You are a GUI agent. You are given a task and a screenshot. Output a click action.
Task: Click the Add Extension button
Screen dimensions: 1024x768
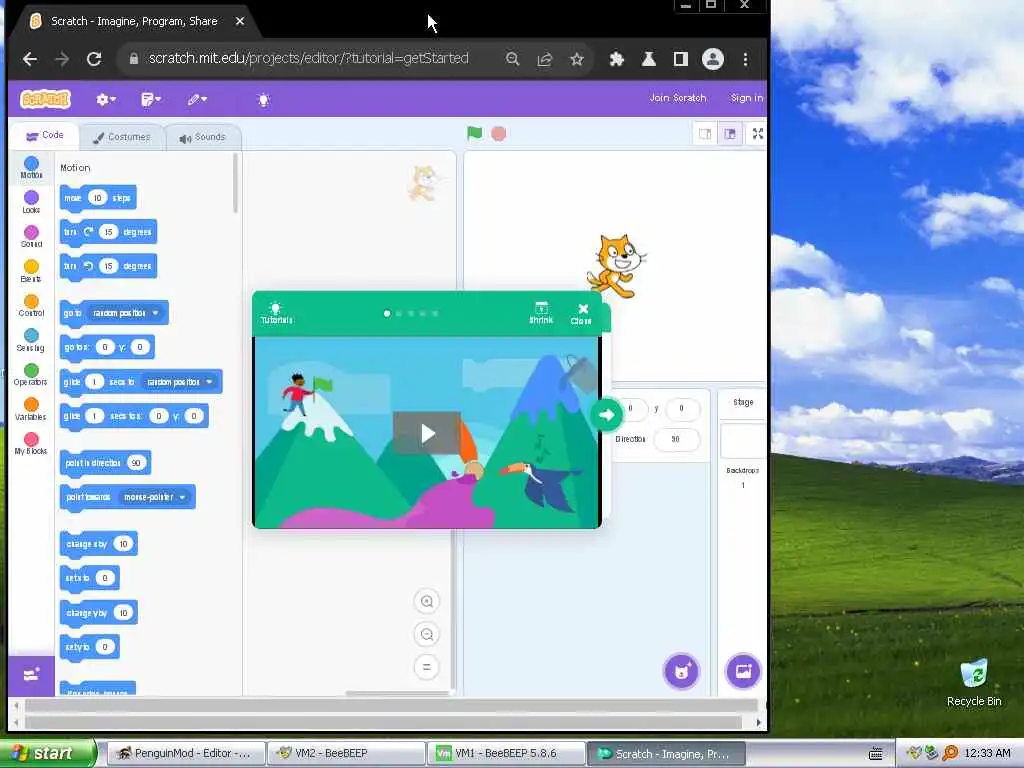point(31,675)
